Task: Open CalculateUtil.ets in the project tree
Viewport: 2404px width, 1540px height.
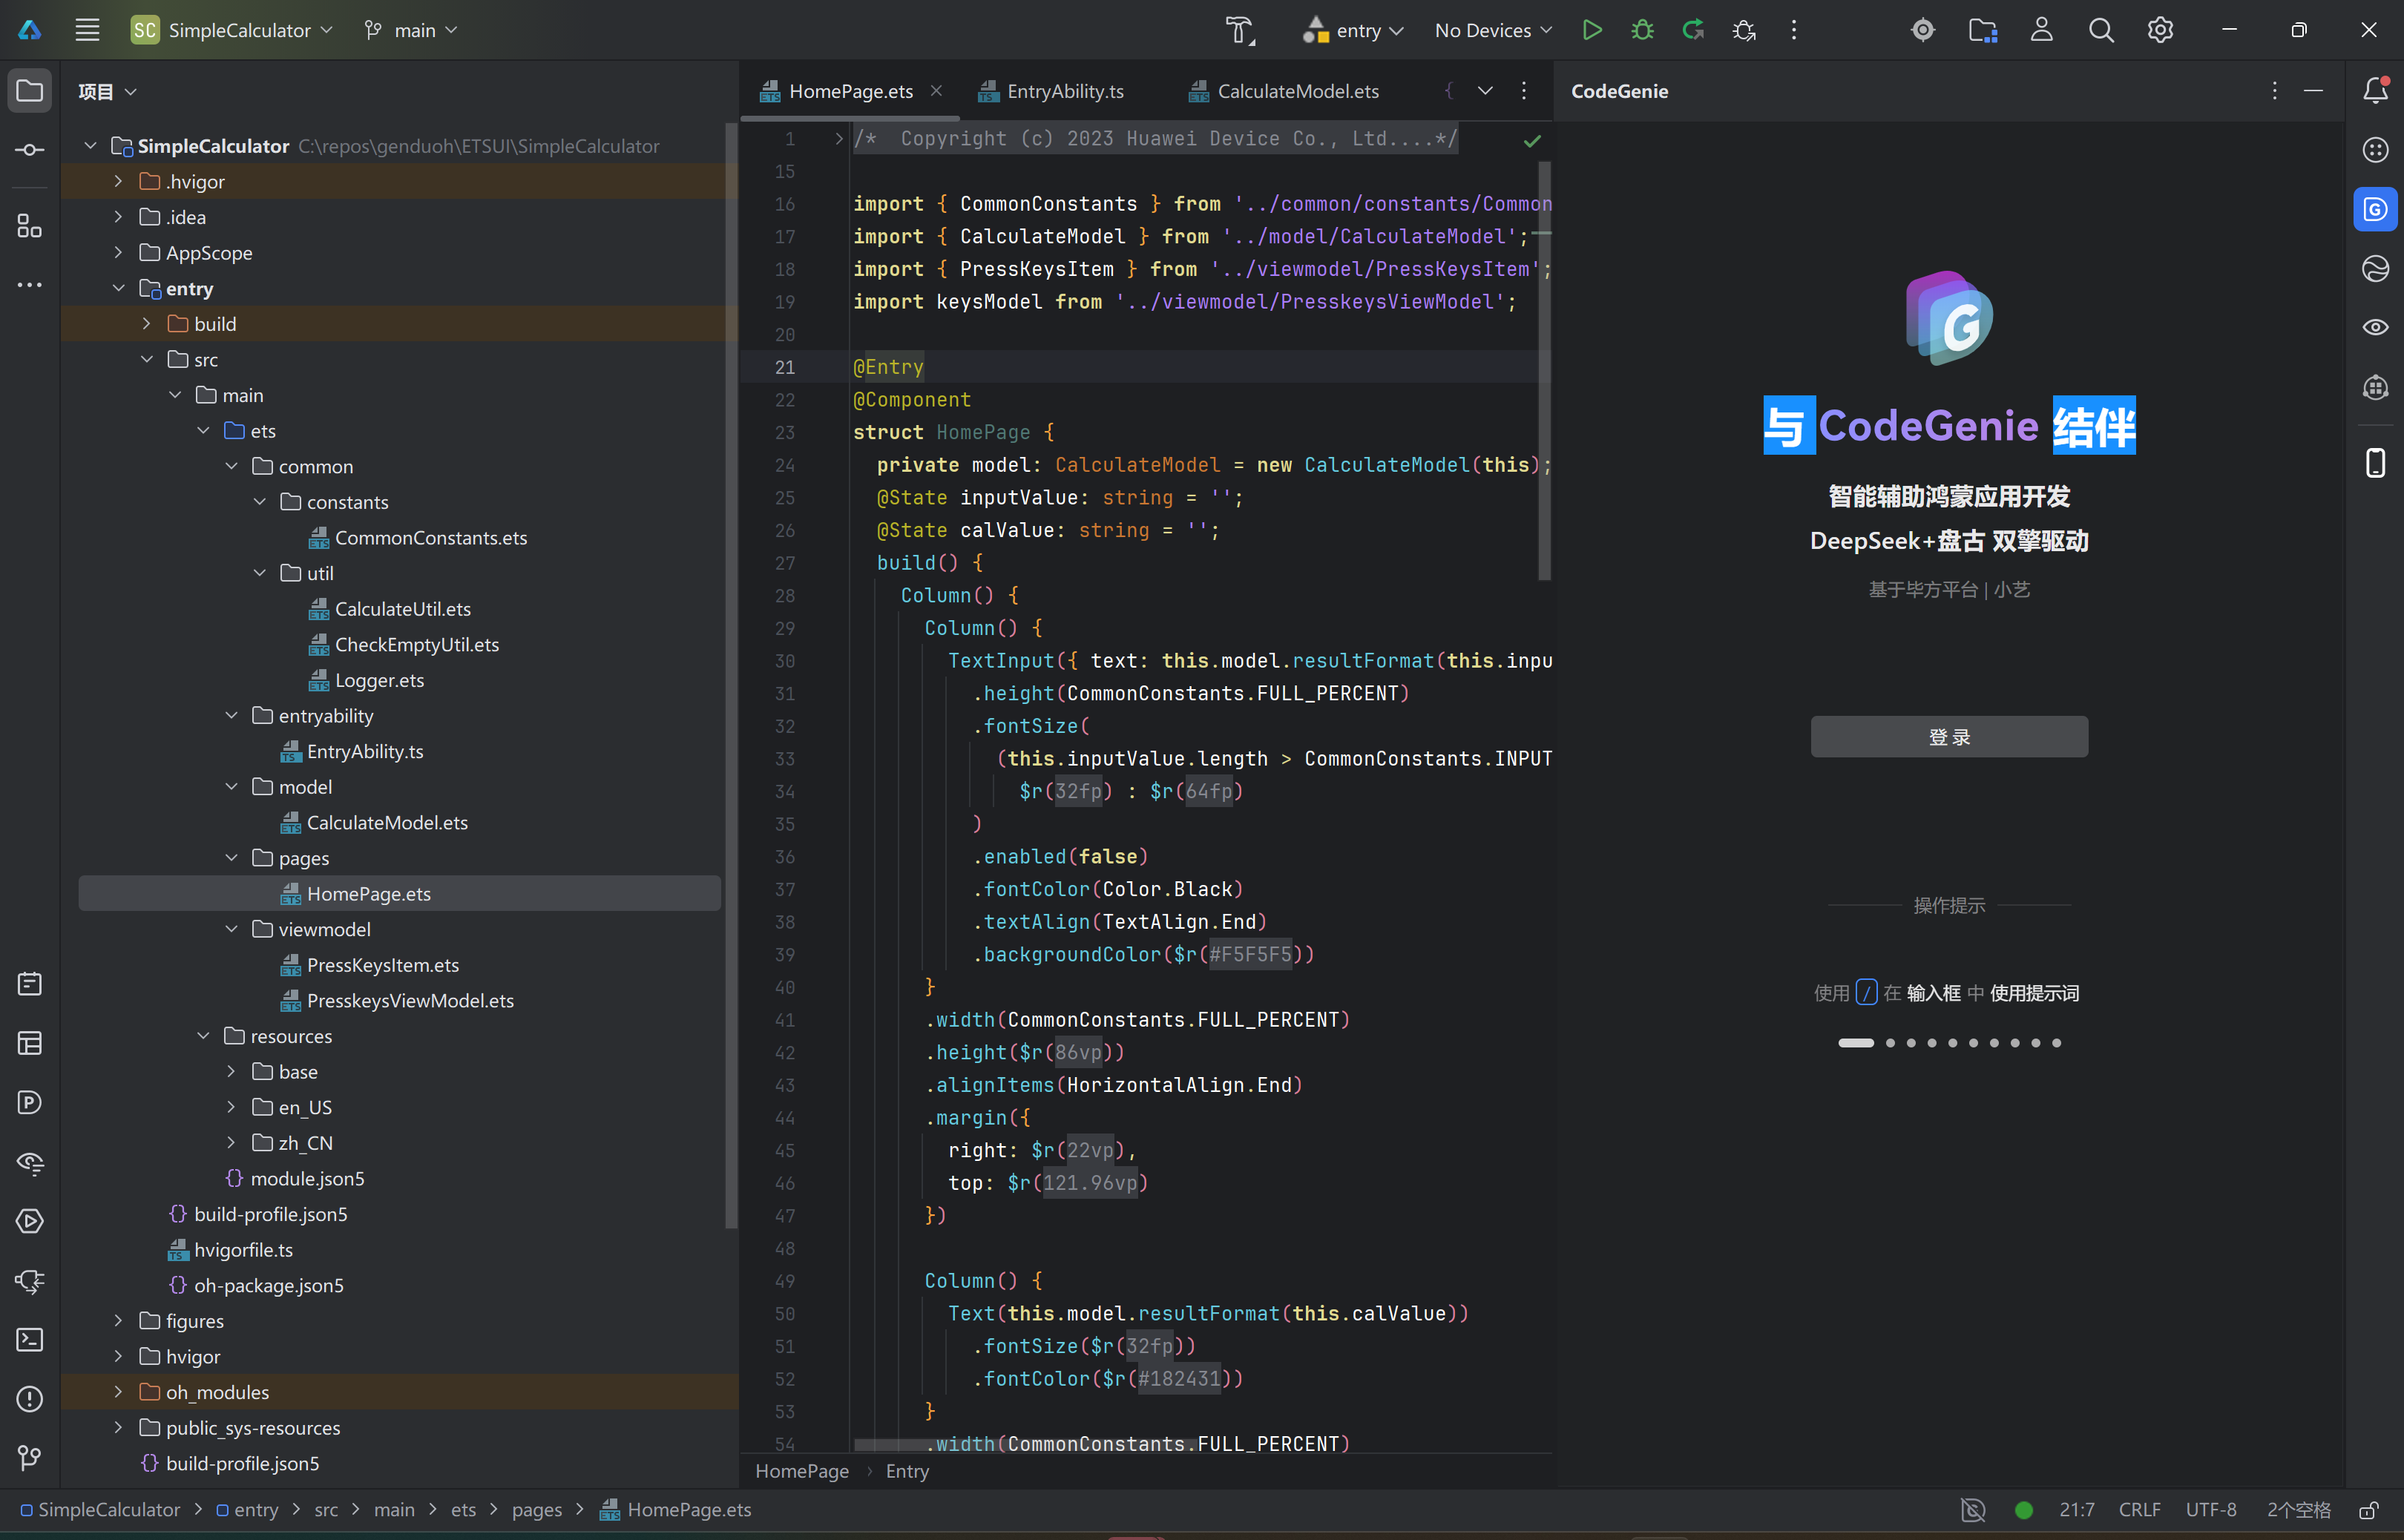Action: (x=402, y=609)
